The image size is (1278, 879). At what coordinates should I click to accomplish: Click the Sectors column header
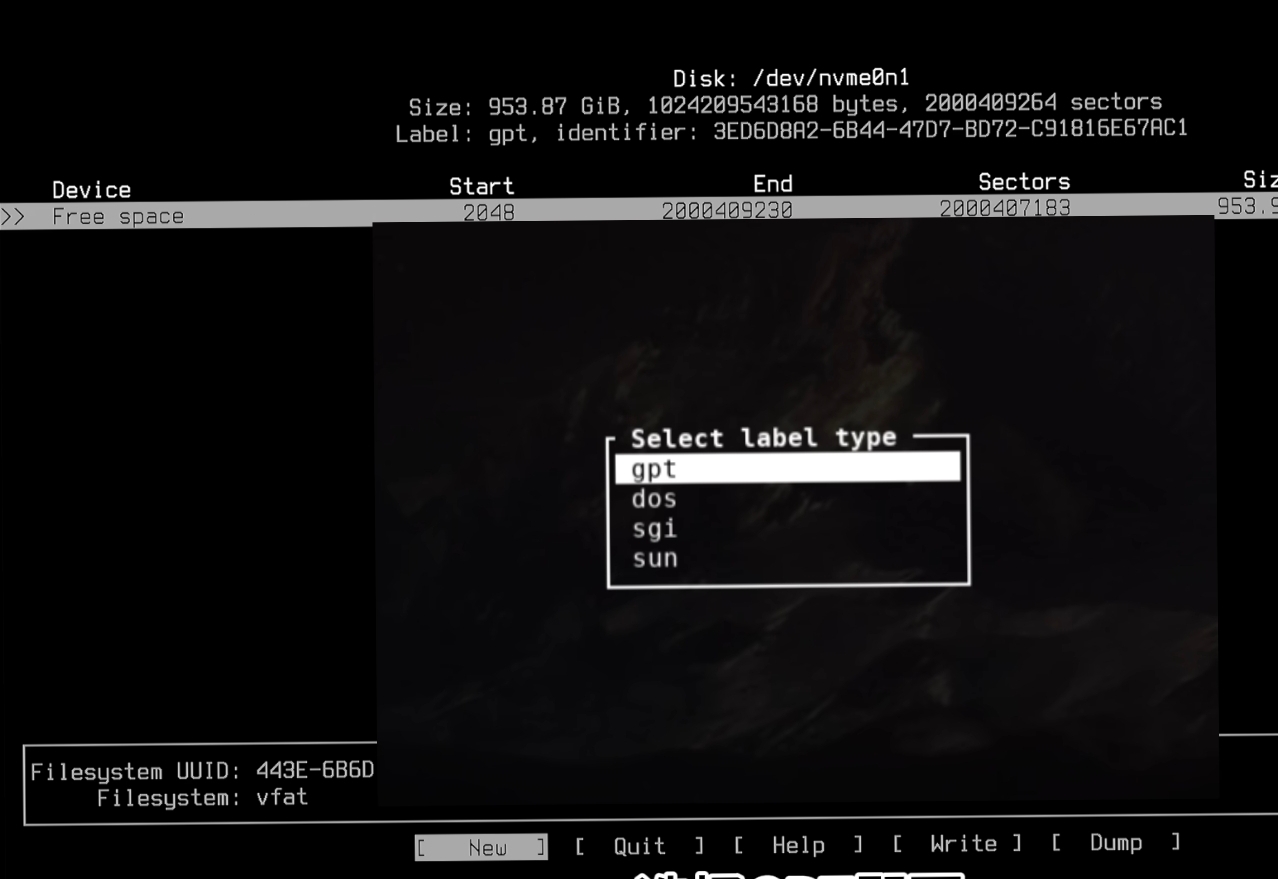pyautogui.click(x=1023, y=181)
